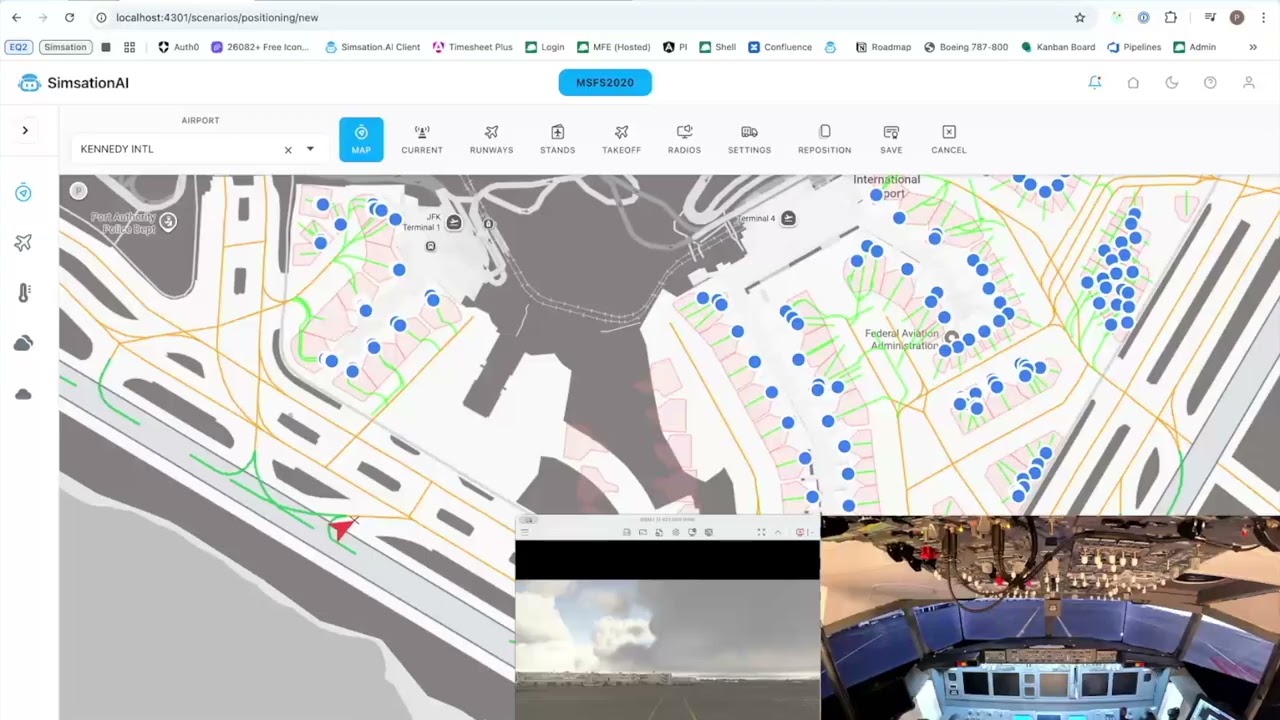Open the Confluence bookmark
This screenshot has height=720, width=1280.
point(780,47)
